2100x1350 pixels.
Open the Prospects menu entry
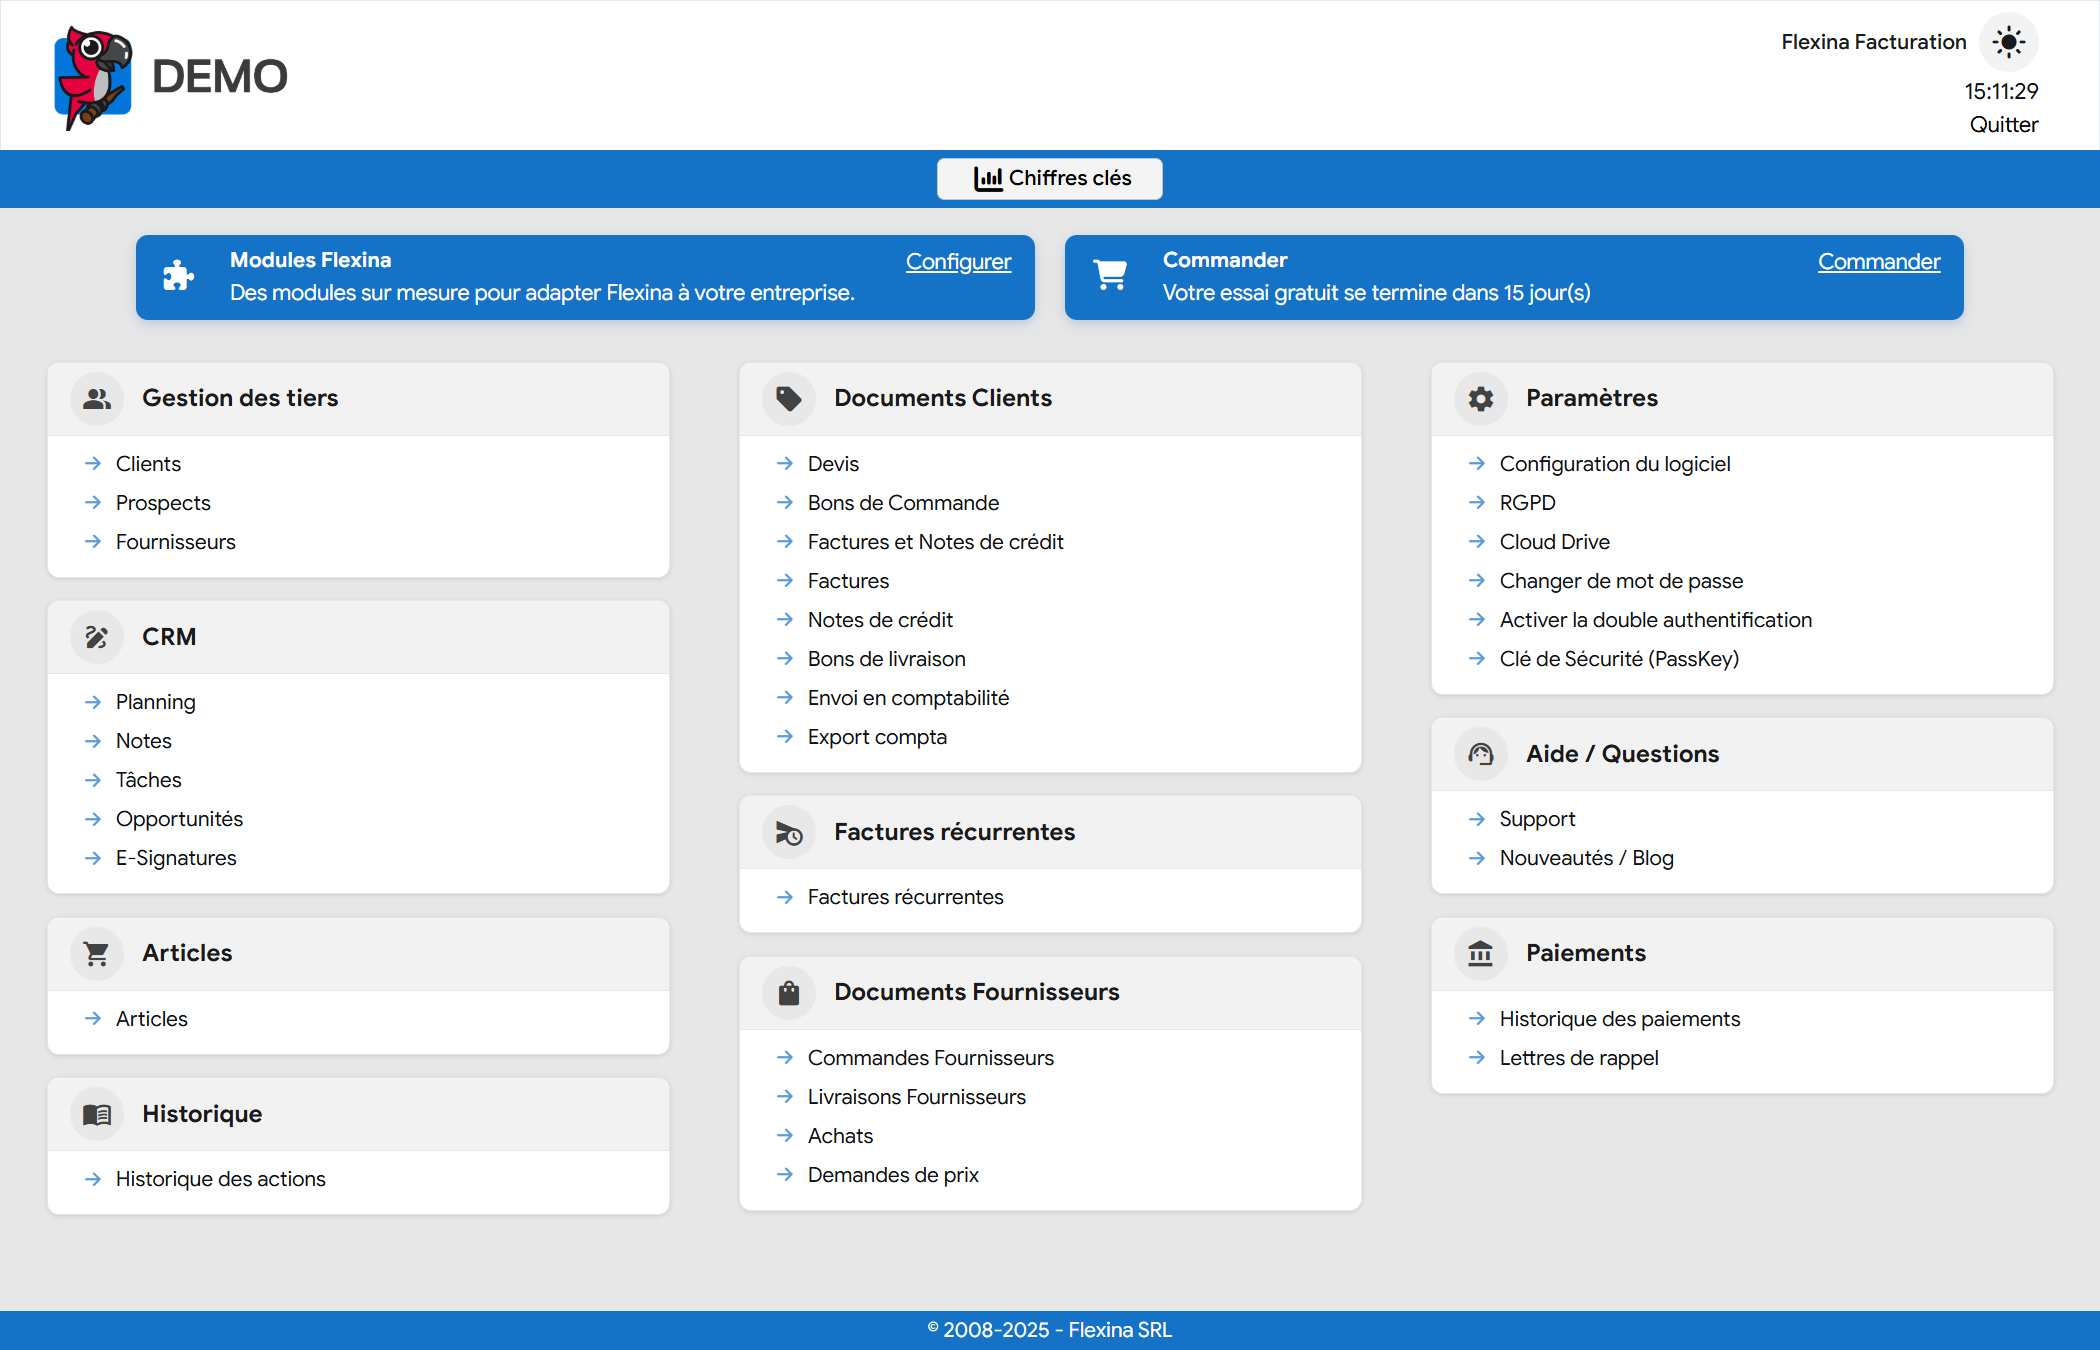pyautogui.click(x=163, y=502)
